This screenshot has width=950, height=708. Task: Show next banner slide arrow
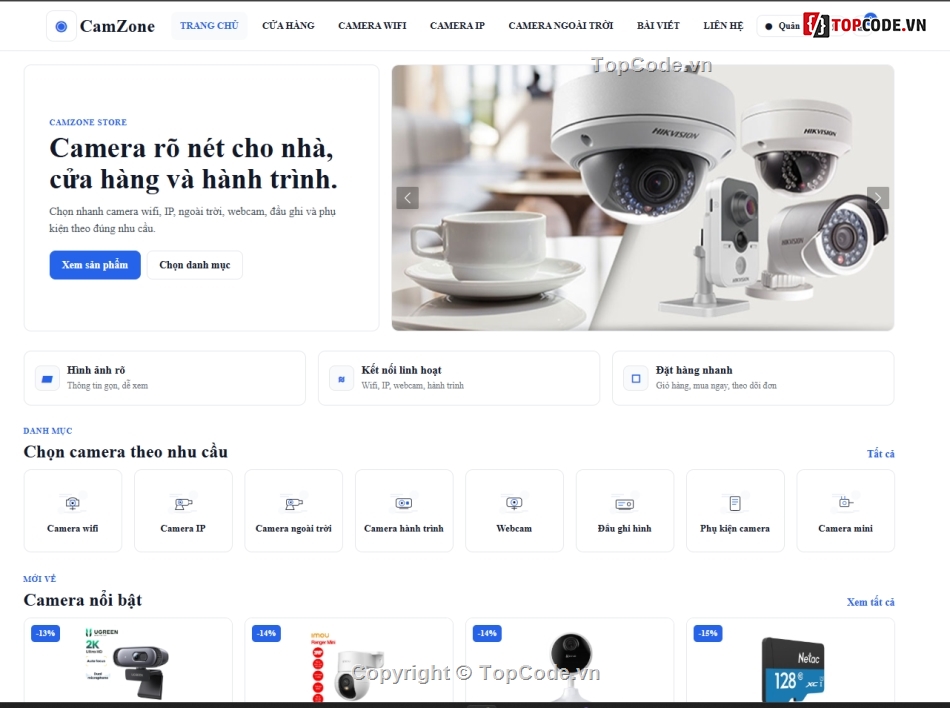click(x=878, y=198)
